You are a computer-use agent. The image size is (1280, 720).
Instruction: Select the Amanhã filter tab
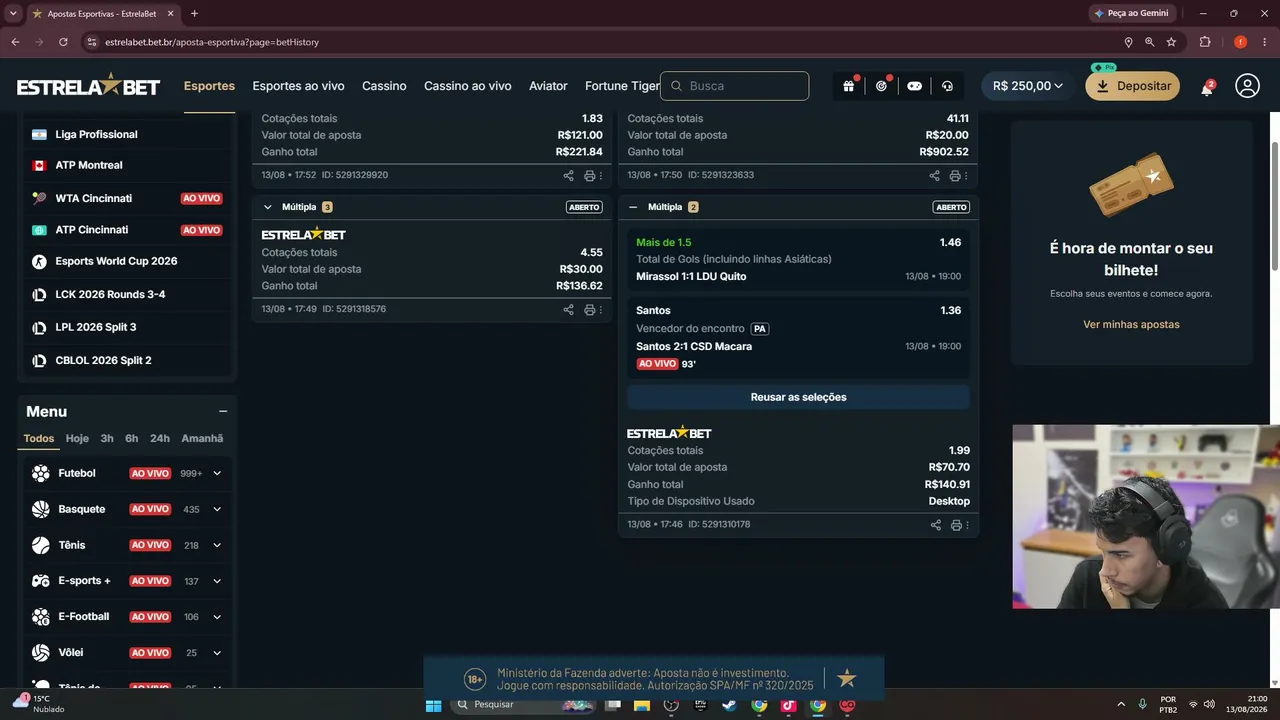[x=202, y=438]
